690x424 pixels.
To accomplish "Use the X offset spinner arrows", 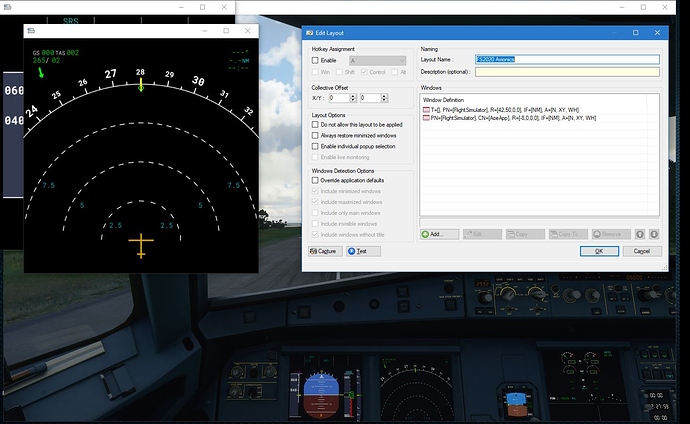I will tap(353, 98).
